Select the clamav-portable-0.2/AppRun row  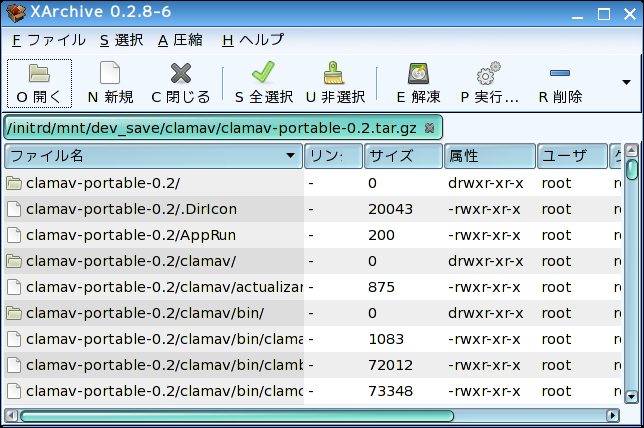(x=313, y=235)
